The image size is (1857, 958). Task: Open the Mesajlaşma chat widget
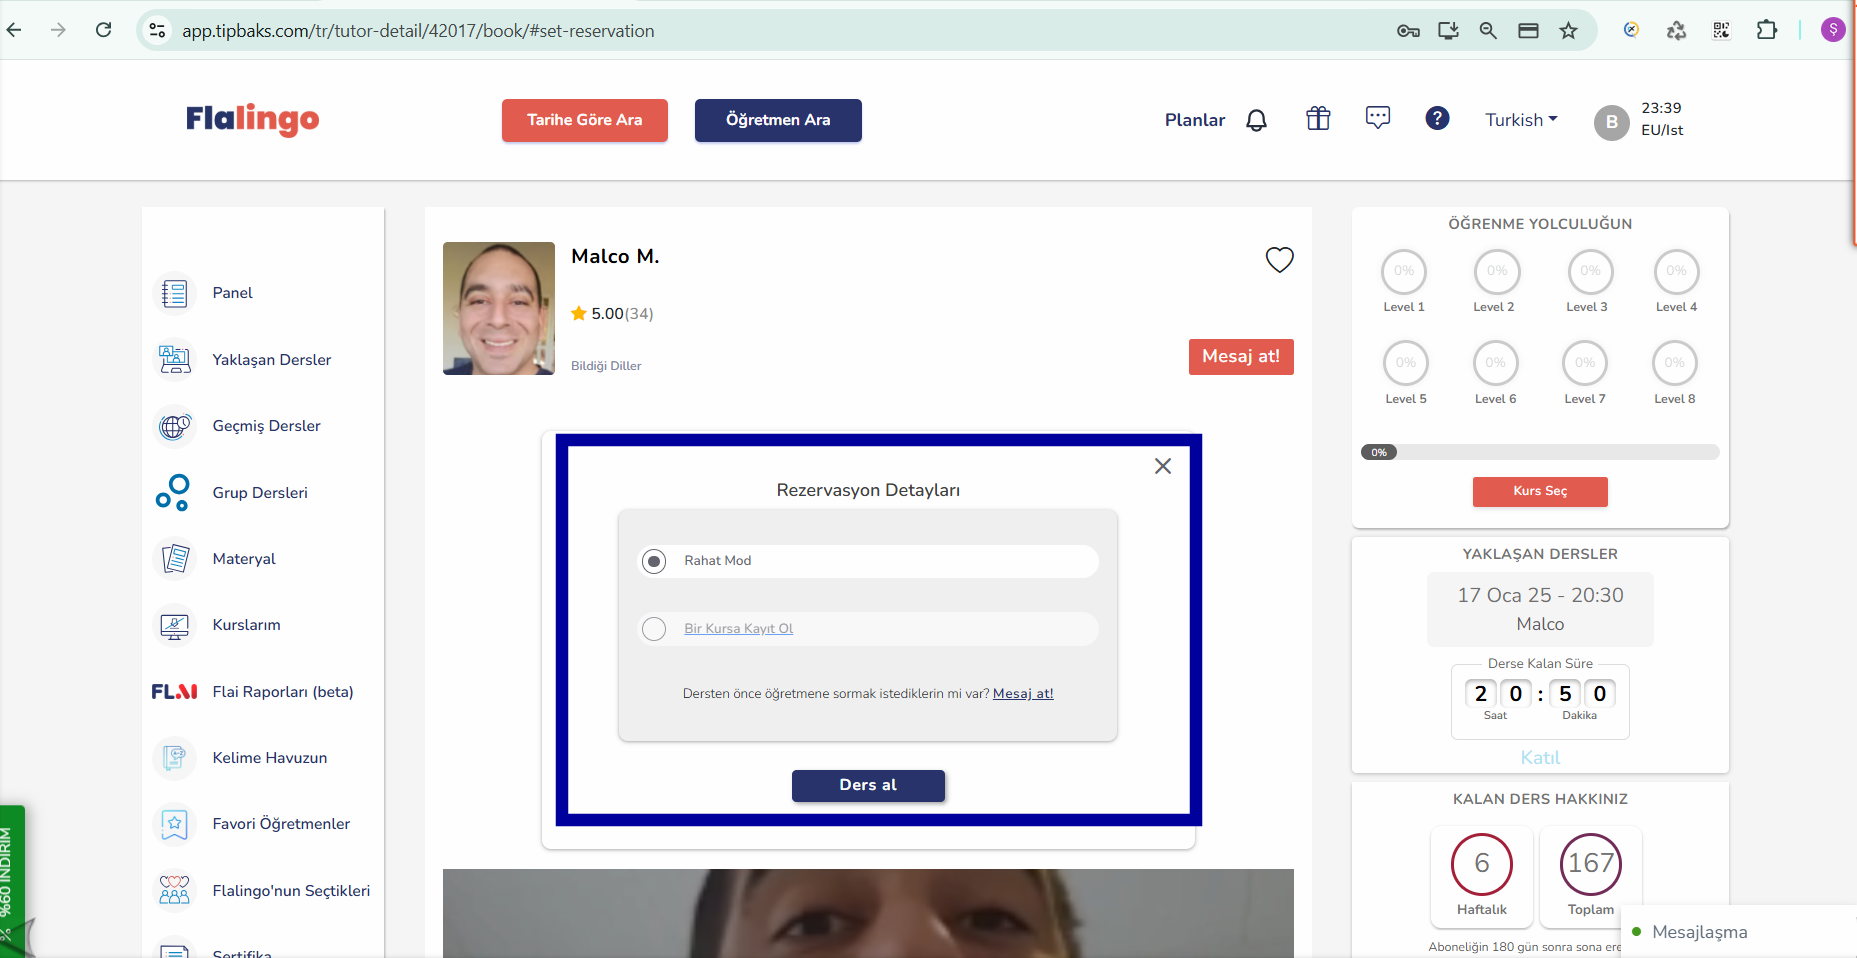[1739, 932]
